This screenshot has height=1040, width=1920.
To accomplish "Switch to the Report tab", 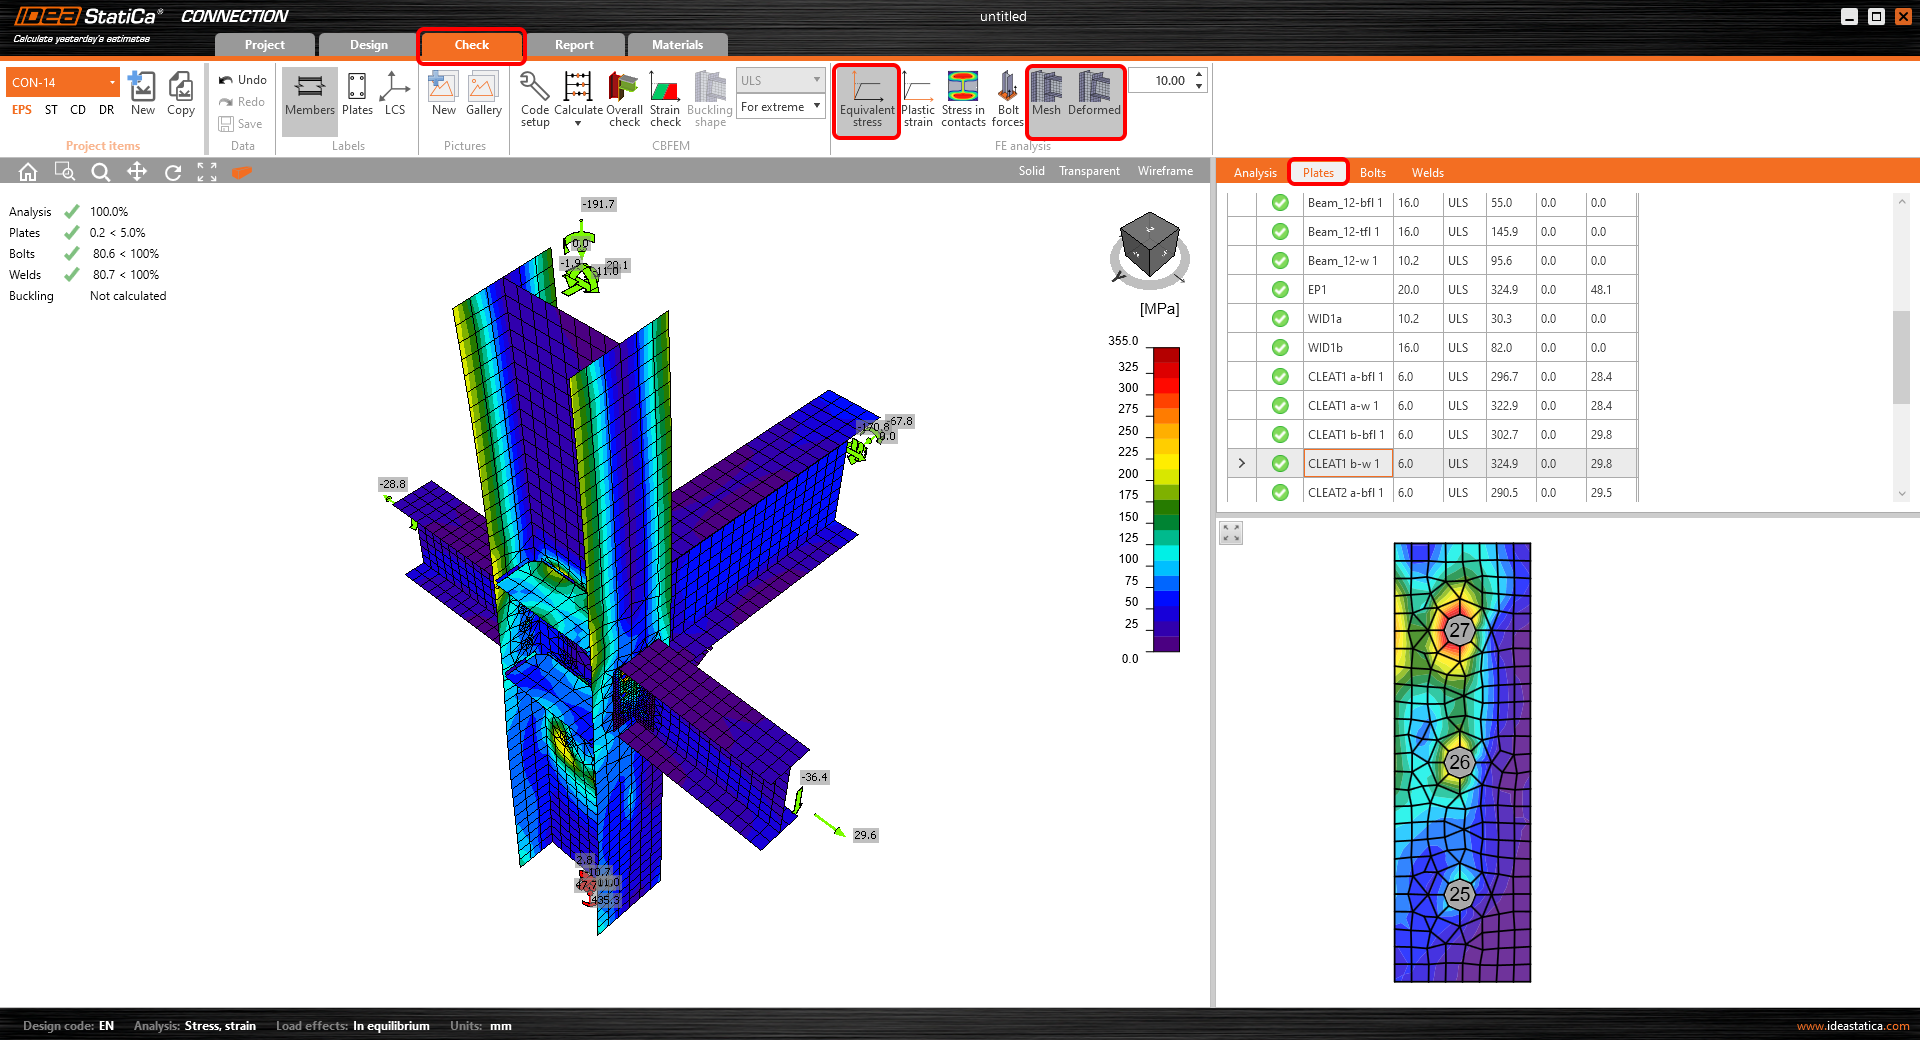I will coord(574,45).
